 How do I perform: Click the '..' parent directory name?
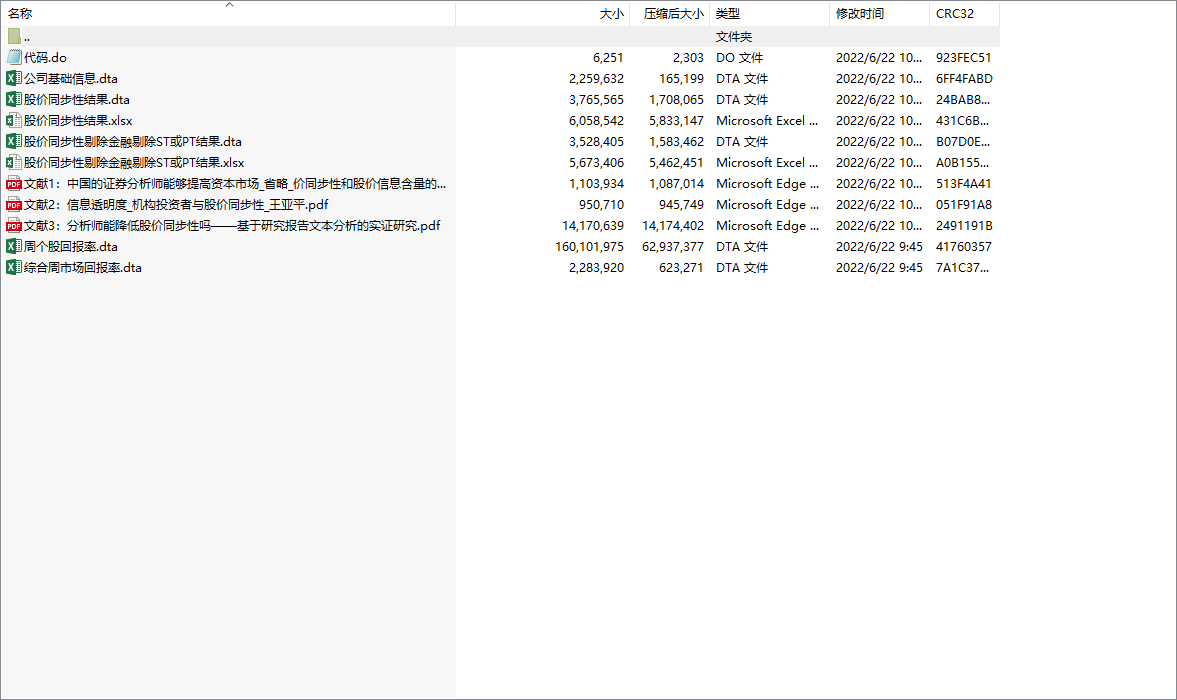(x=27, y=37)
